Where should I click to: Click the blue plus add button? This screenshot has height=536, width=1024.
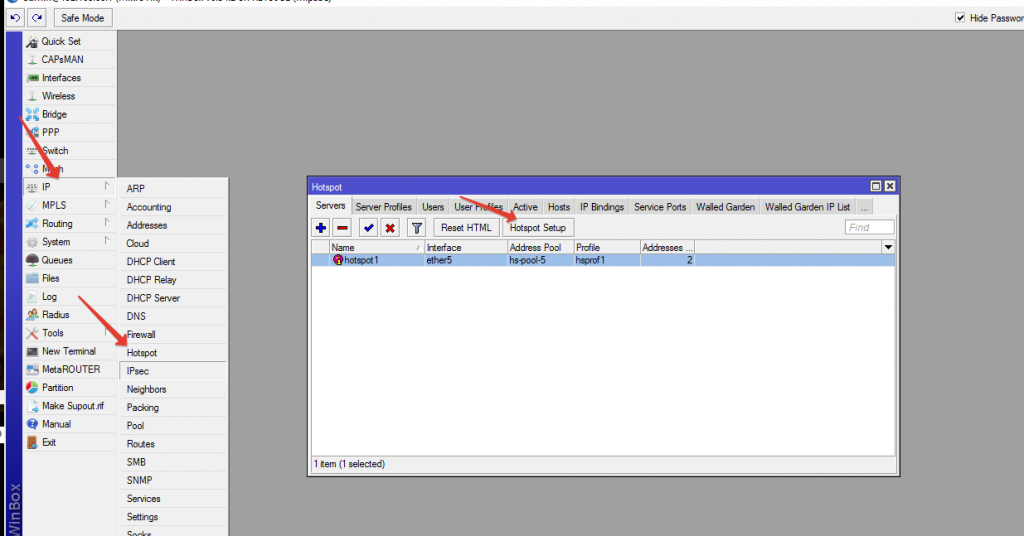point(321,228)
